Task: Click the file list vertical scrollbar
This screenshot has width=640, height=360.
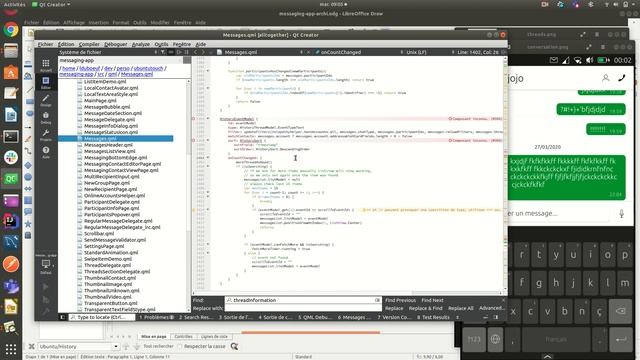Action: [x=189, y=196]
